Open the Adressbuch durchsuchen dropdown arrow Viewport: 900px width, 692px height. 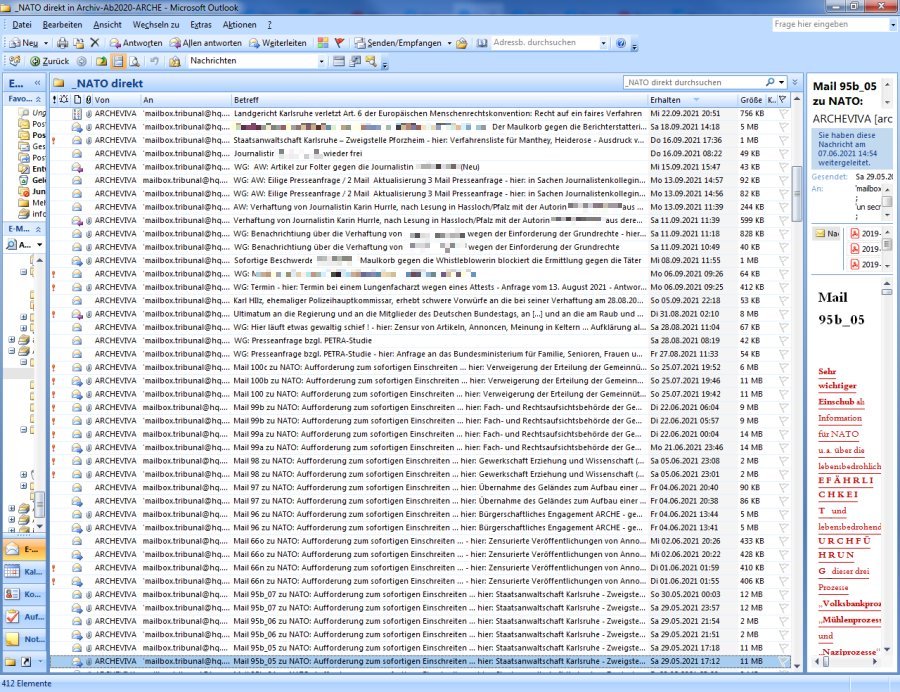click(603, 43)
